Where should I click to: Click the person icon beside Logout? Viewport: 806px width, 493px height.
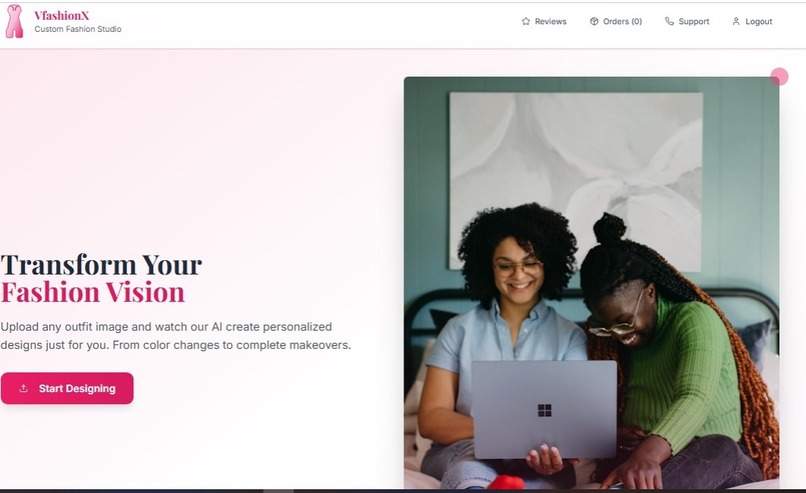click(736, 22)
